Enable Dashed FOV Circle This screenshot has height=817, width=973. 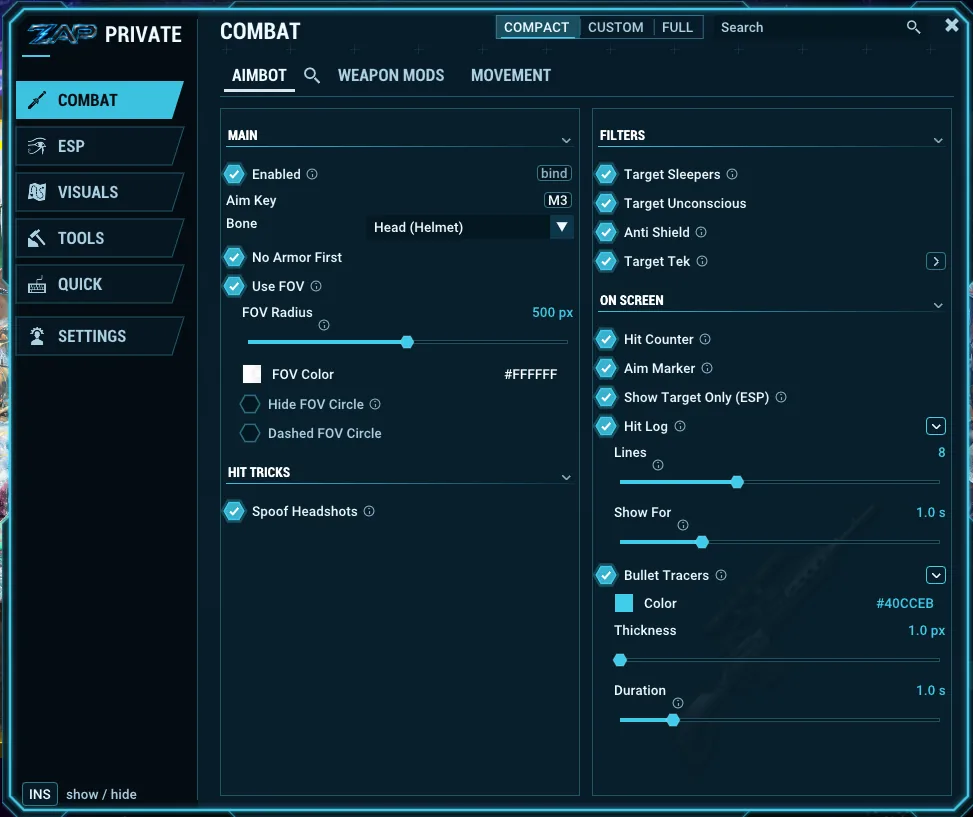click(250, 433)
